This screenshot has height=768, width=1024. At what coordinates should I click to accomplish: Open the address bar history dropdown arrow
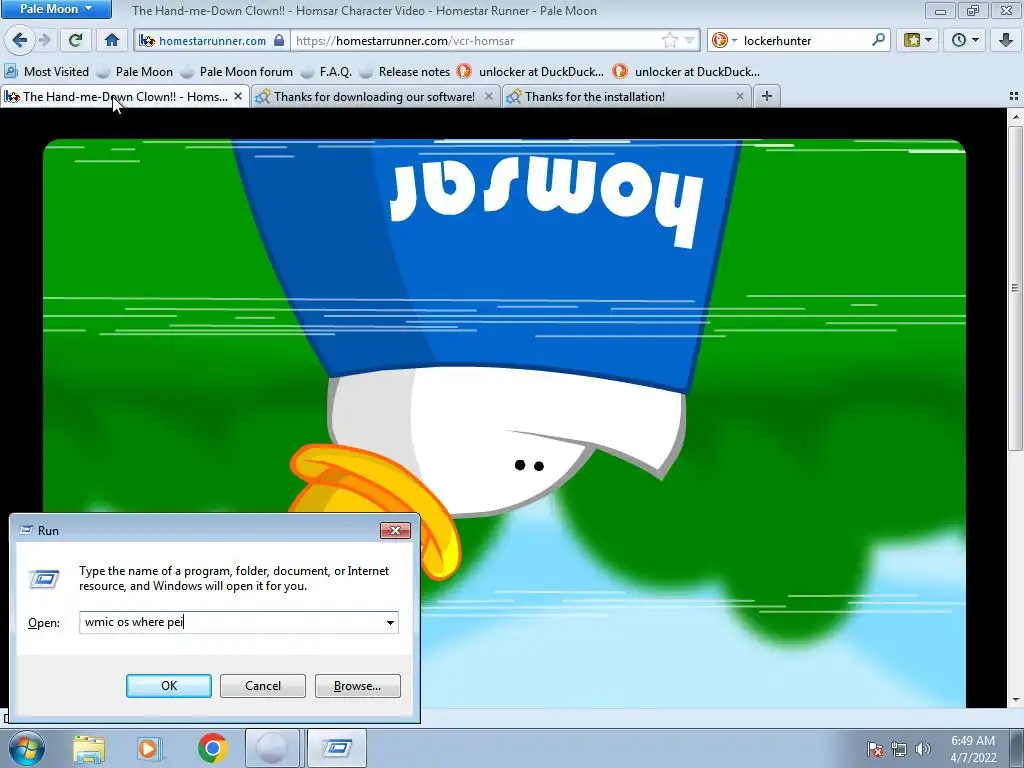coord(689,40)
